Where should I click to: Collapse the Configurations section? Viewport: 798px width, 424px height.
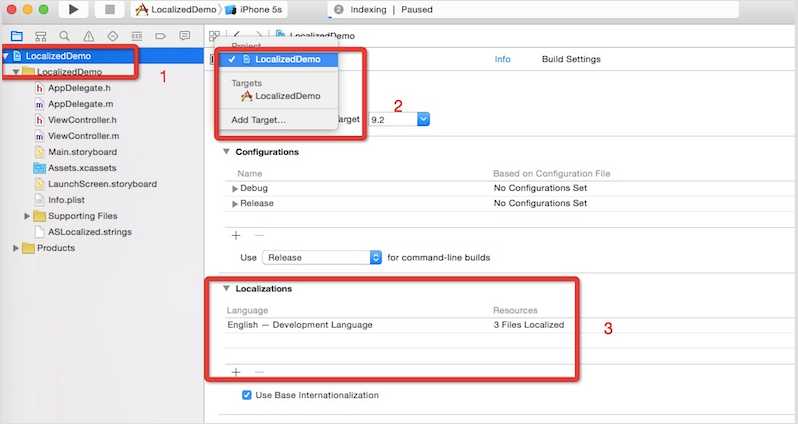pos(226,152)
